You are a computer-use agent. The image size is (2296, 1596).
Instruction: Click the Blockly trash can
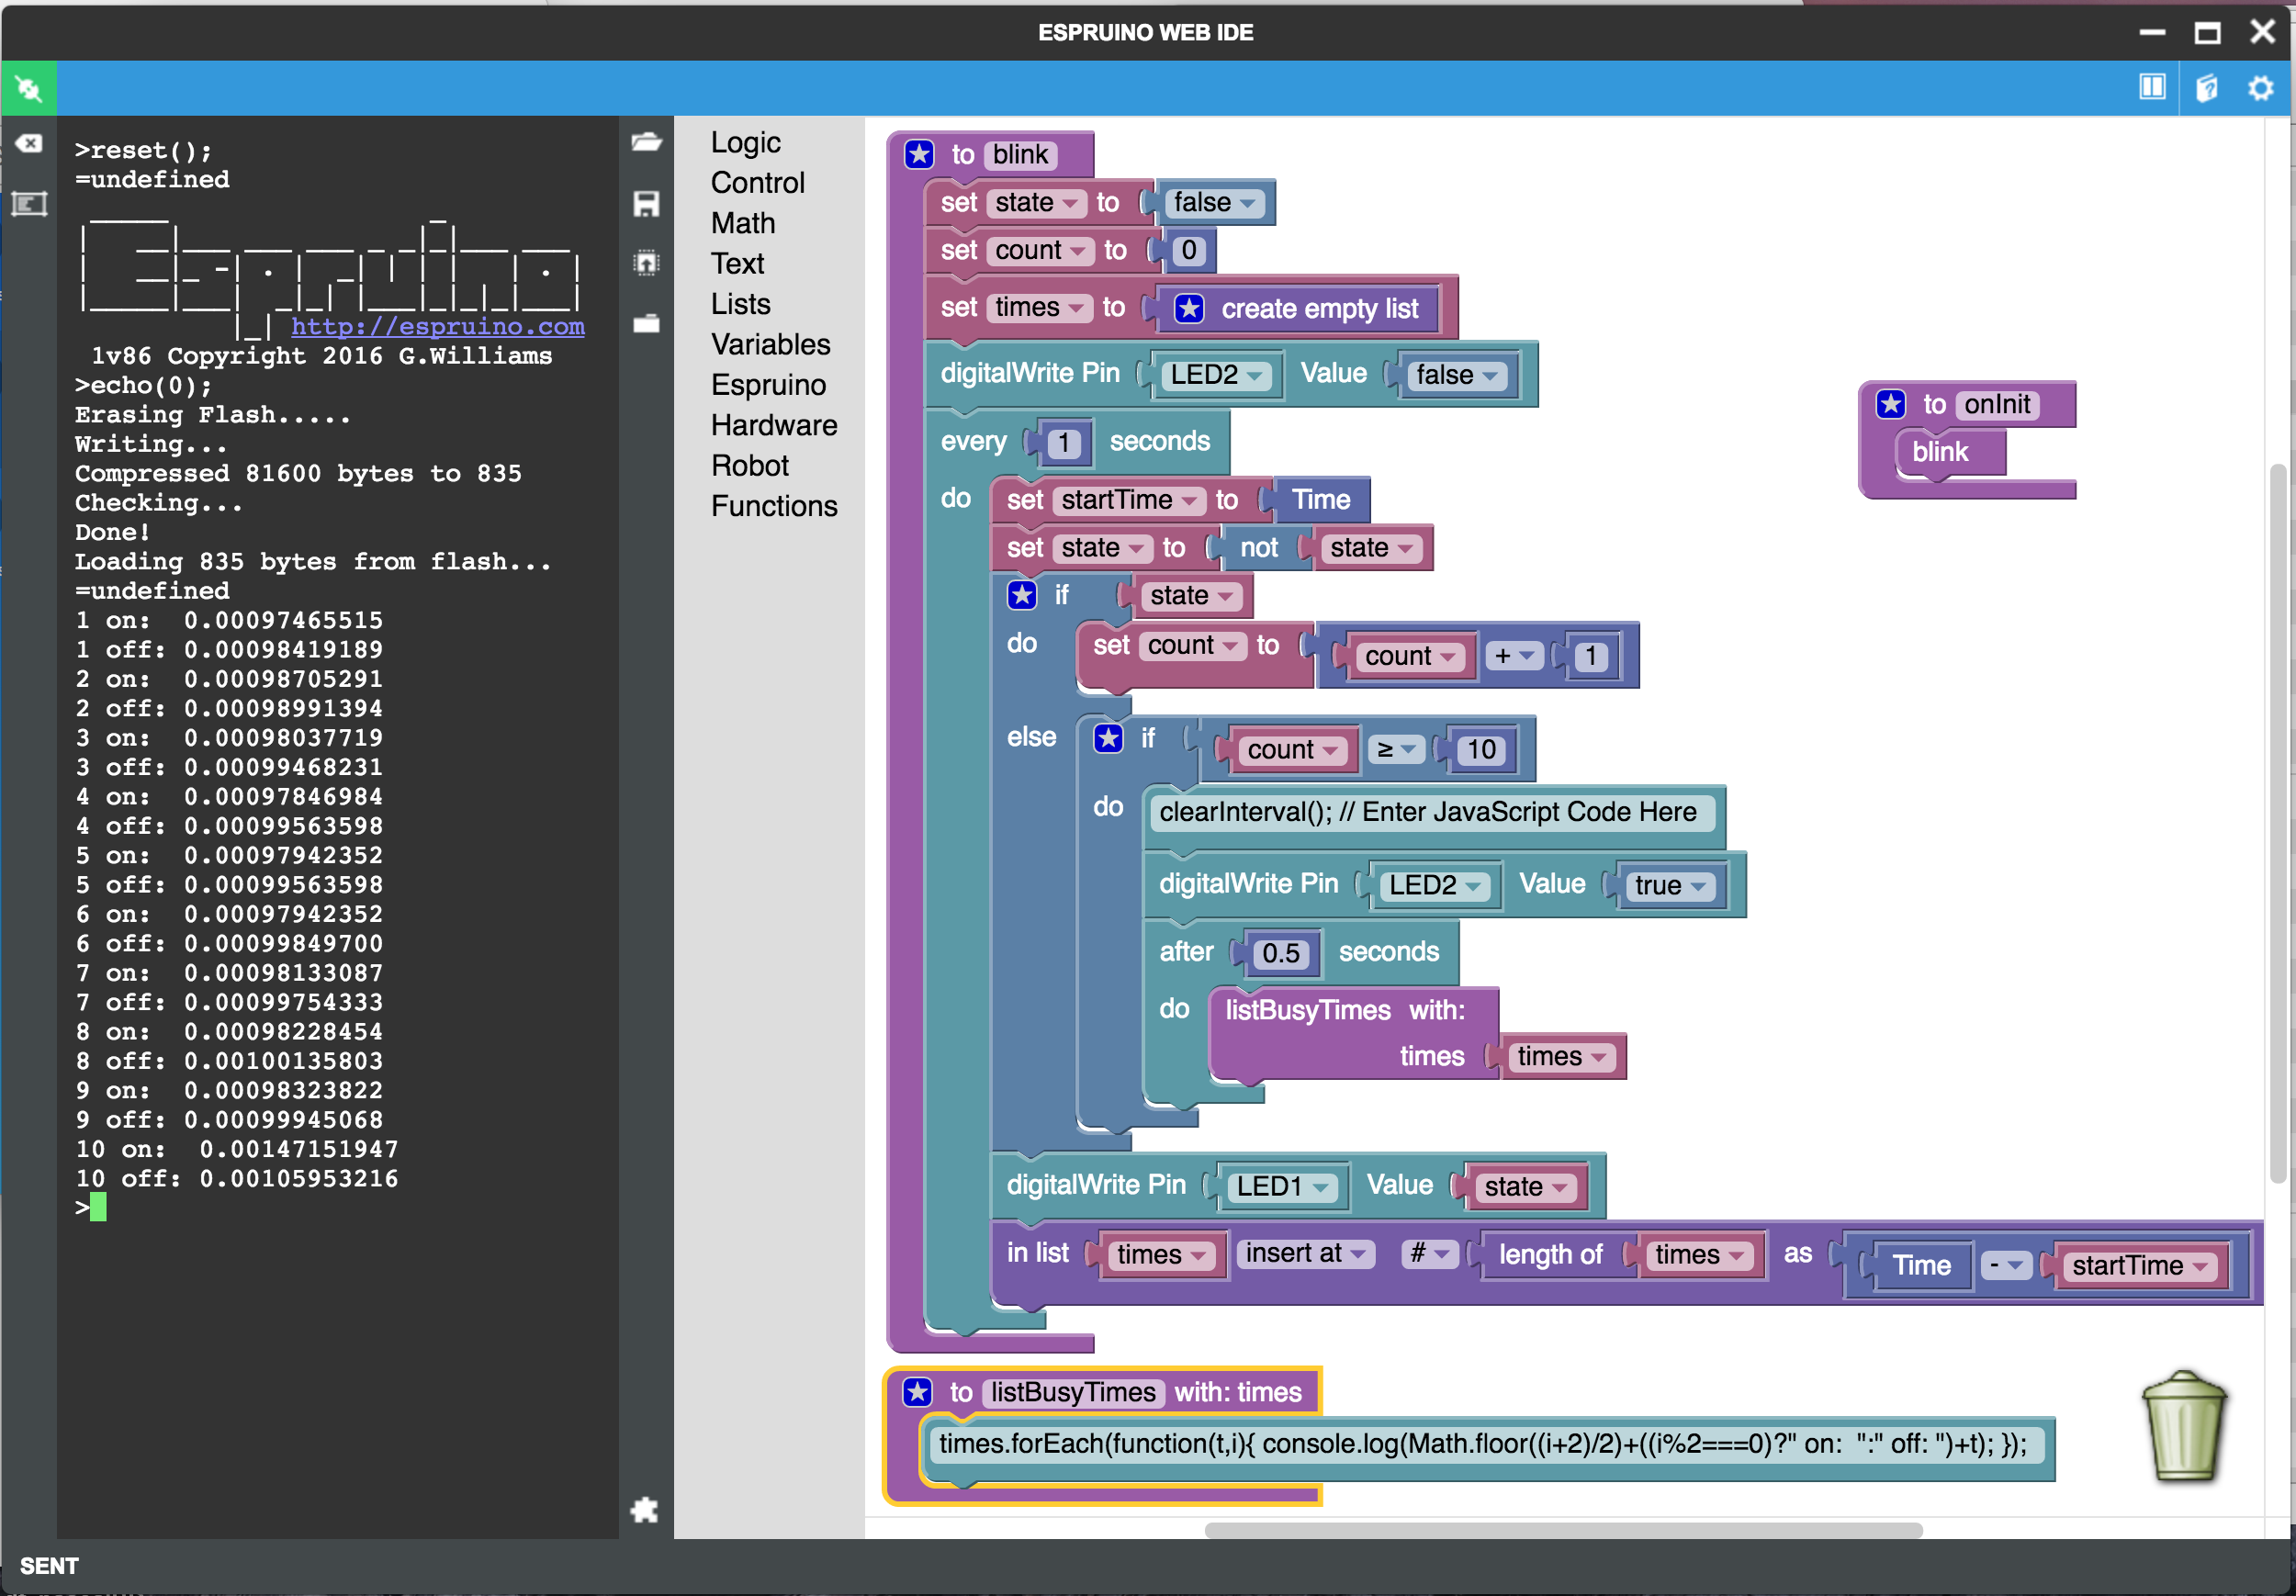pyautogui.click(x=2184, y=1426)
